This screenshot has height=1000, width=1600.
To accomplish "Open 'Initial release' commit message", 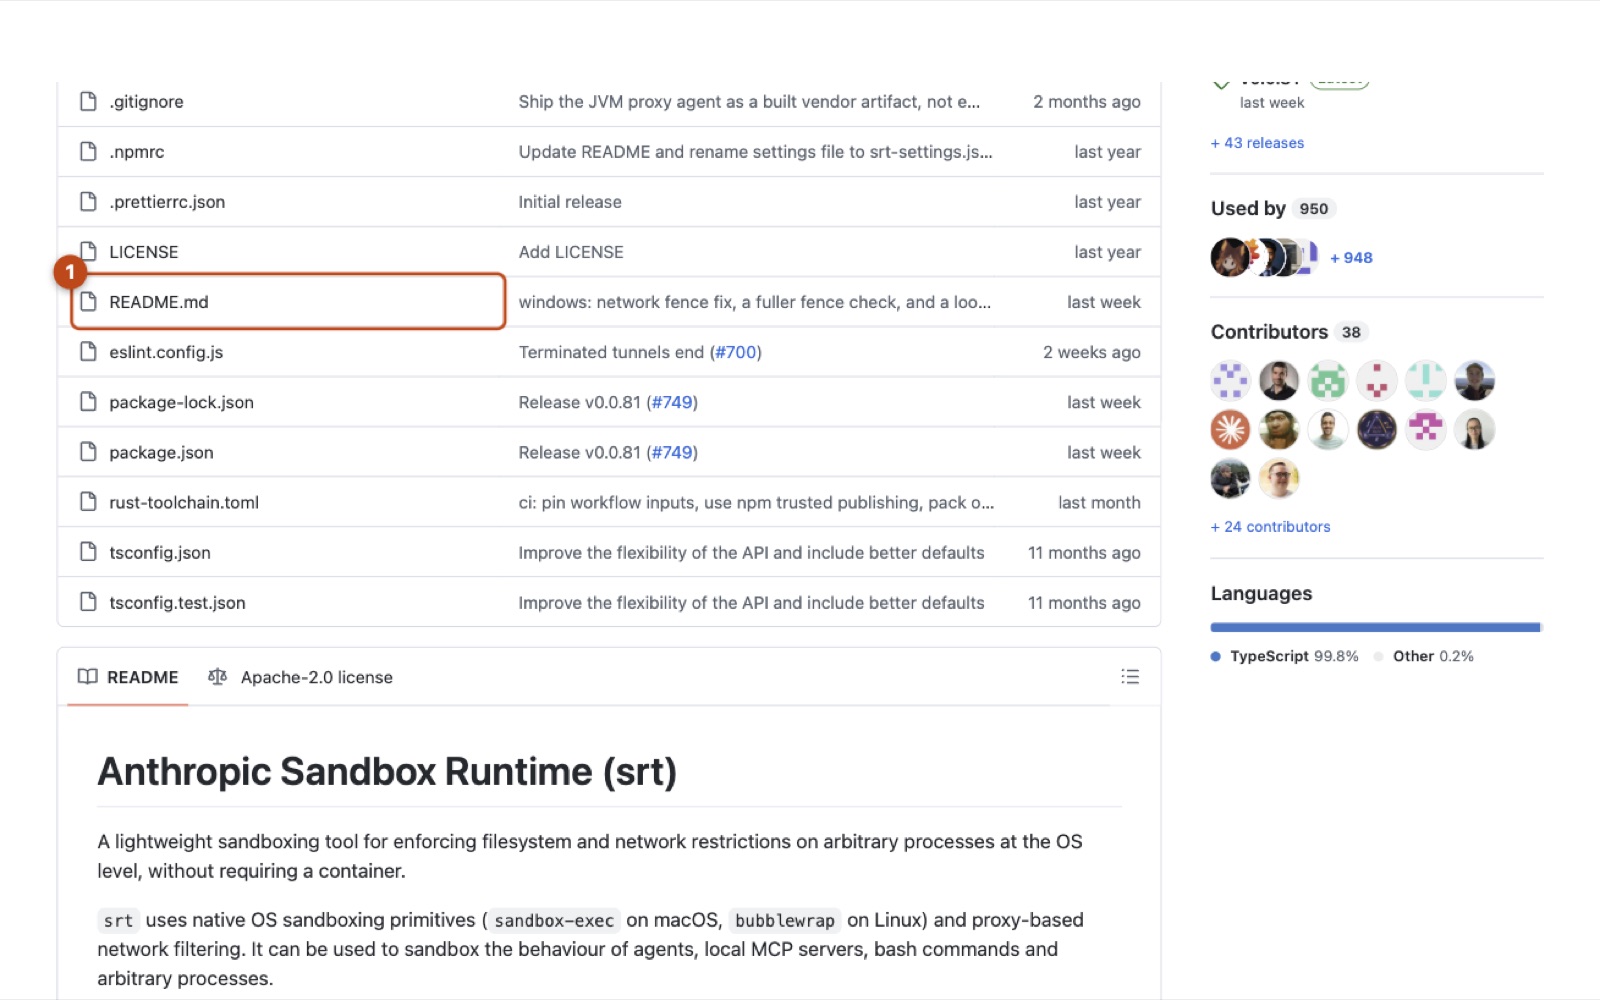I will tap(570, 202).
